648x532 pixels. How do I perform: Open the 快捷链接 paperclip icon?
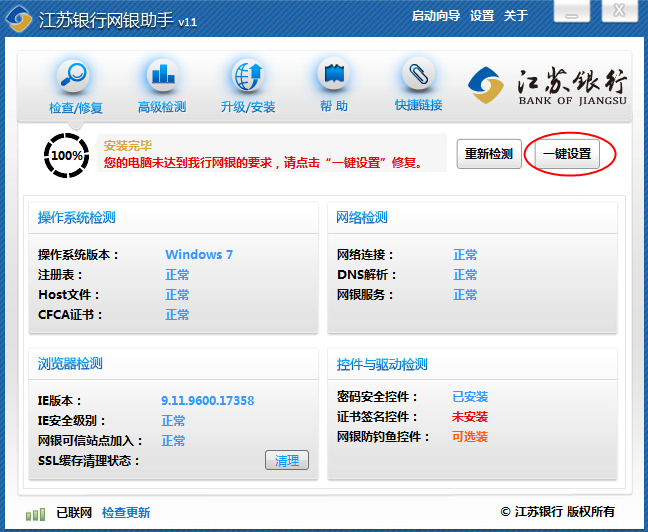click(x=418, y=74)
